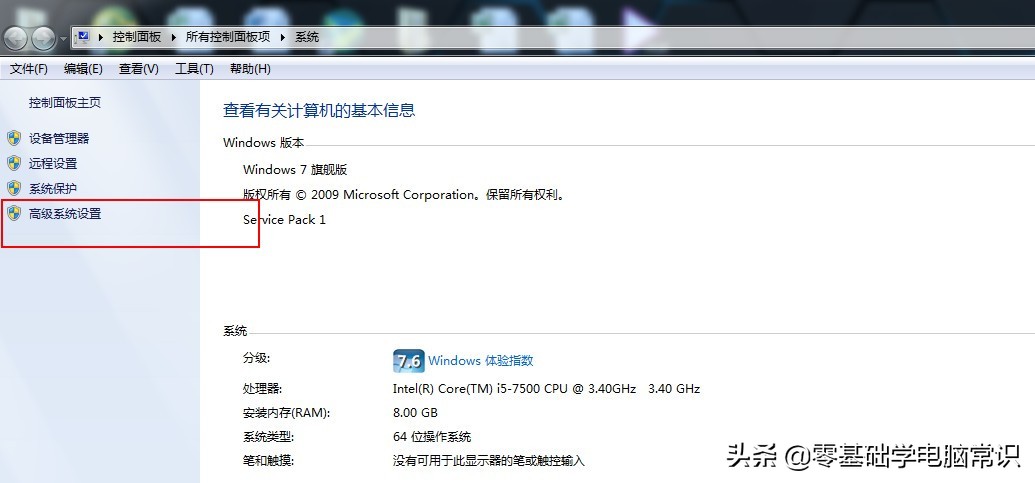Screen dimensions: 1035x483
Task: Open 远程设置 link
Action: [x=53, y=164]
